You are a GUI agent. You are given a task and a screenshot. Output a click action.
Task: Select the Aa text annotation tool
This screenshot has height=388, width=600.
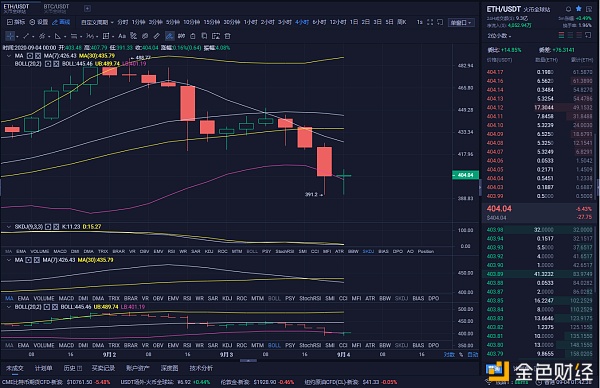pyautogui.click(x=122, y=36)
